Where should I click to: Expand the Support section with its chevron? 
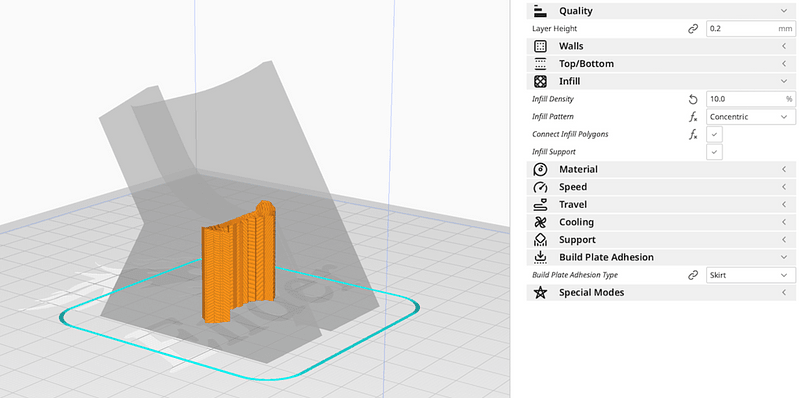(784, 240)
